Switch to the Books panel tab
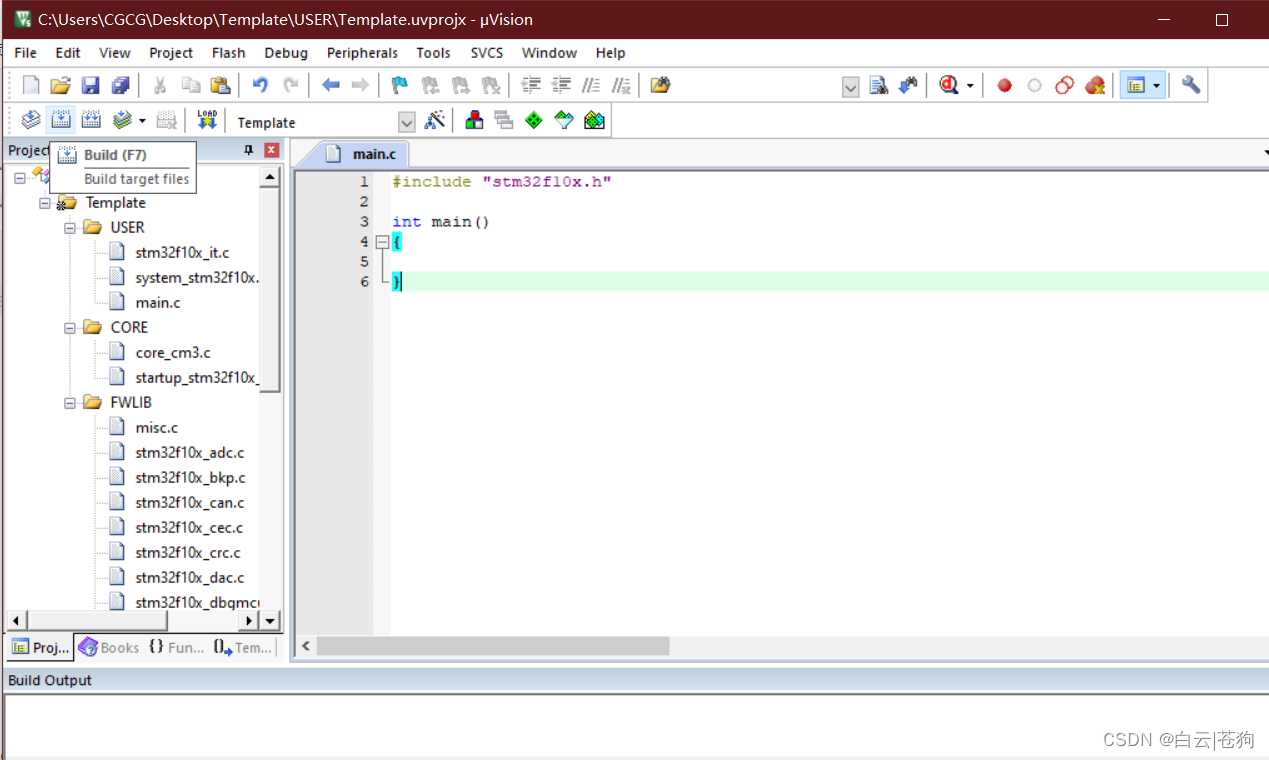This screenshot has width=1269, height=760. click(x=109, y=647)
